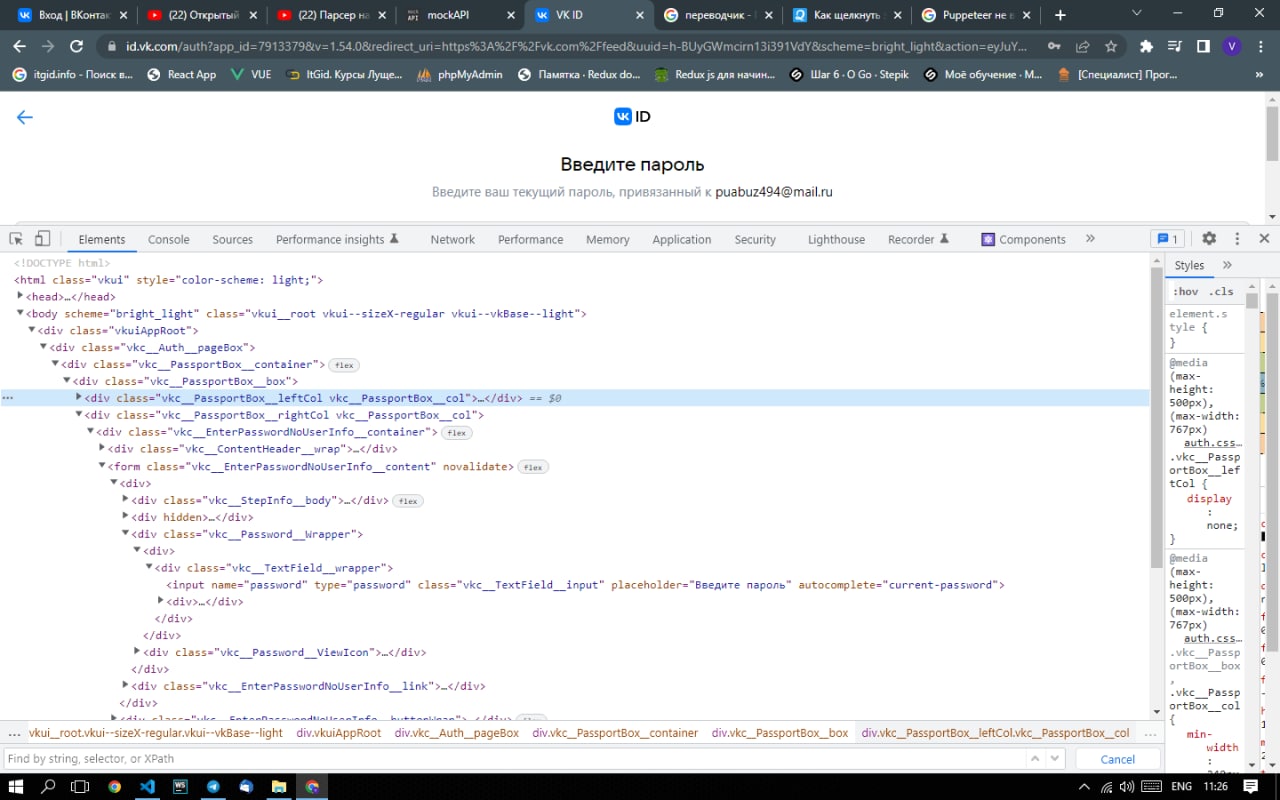The width and height of the screenshot is (1280, 800).
Task: Click flex badge on the form element
Action: coord(533,467)
